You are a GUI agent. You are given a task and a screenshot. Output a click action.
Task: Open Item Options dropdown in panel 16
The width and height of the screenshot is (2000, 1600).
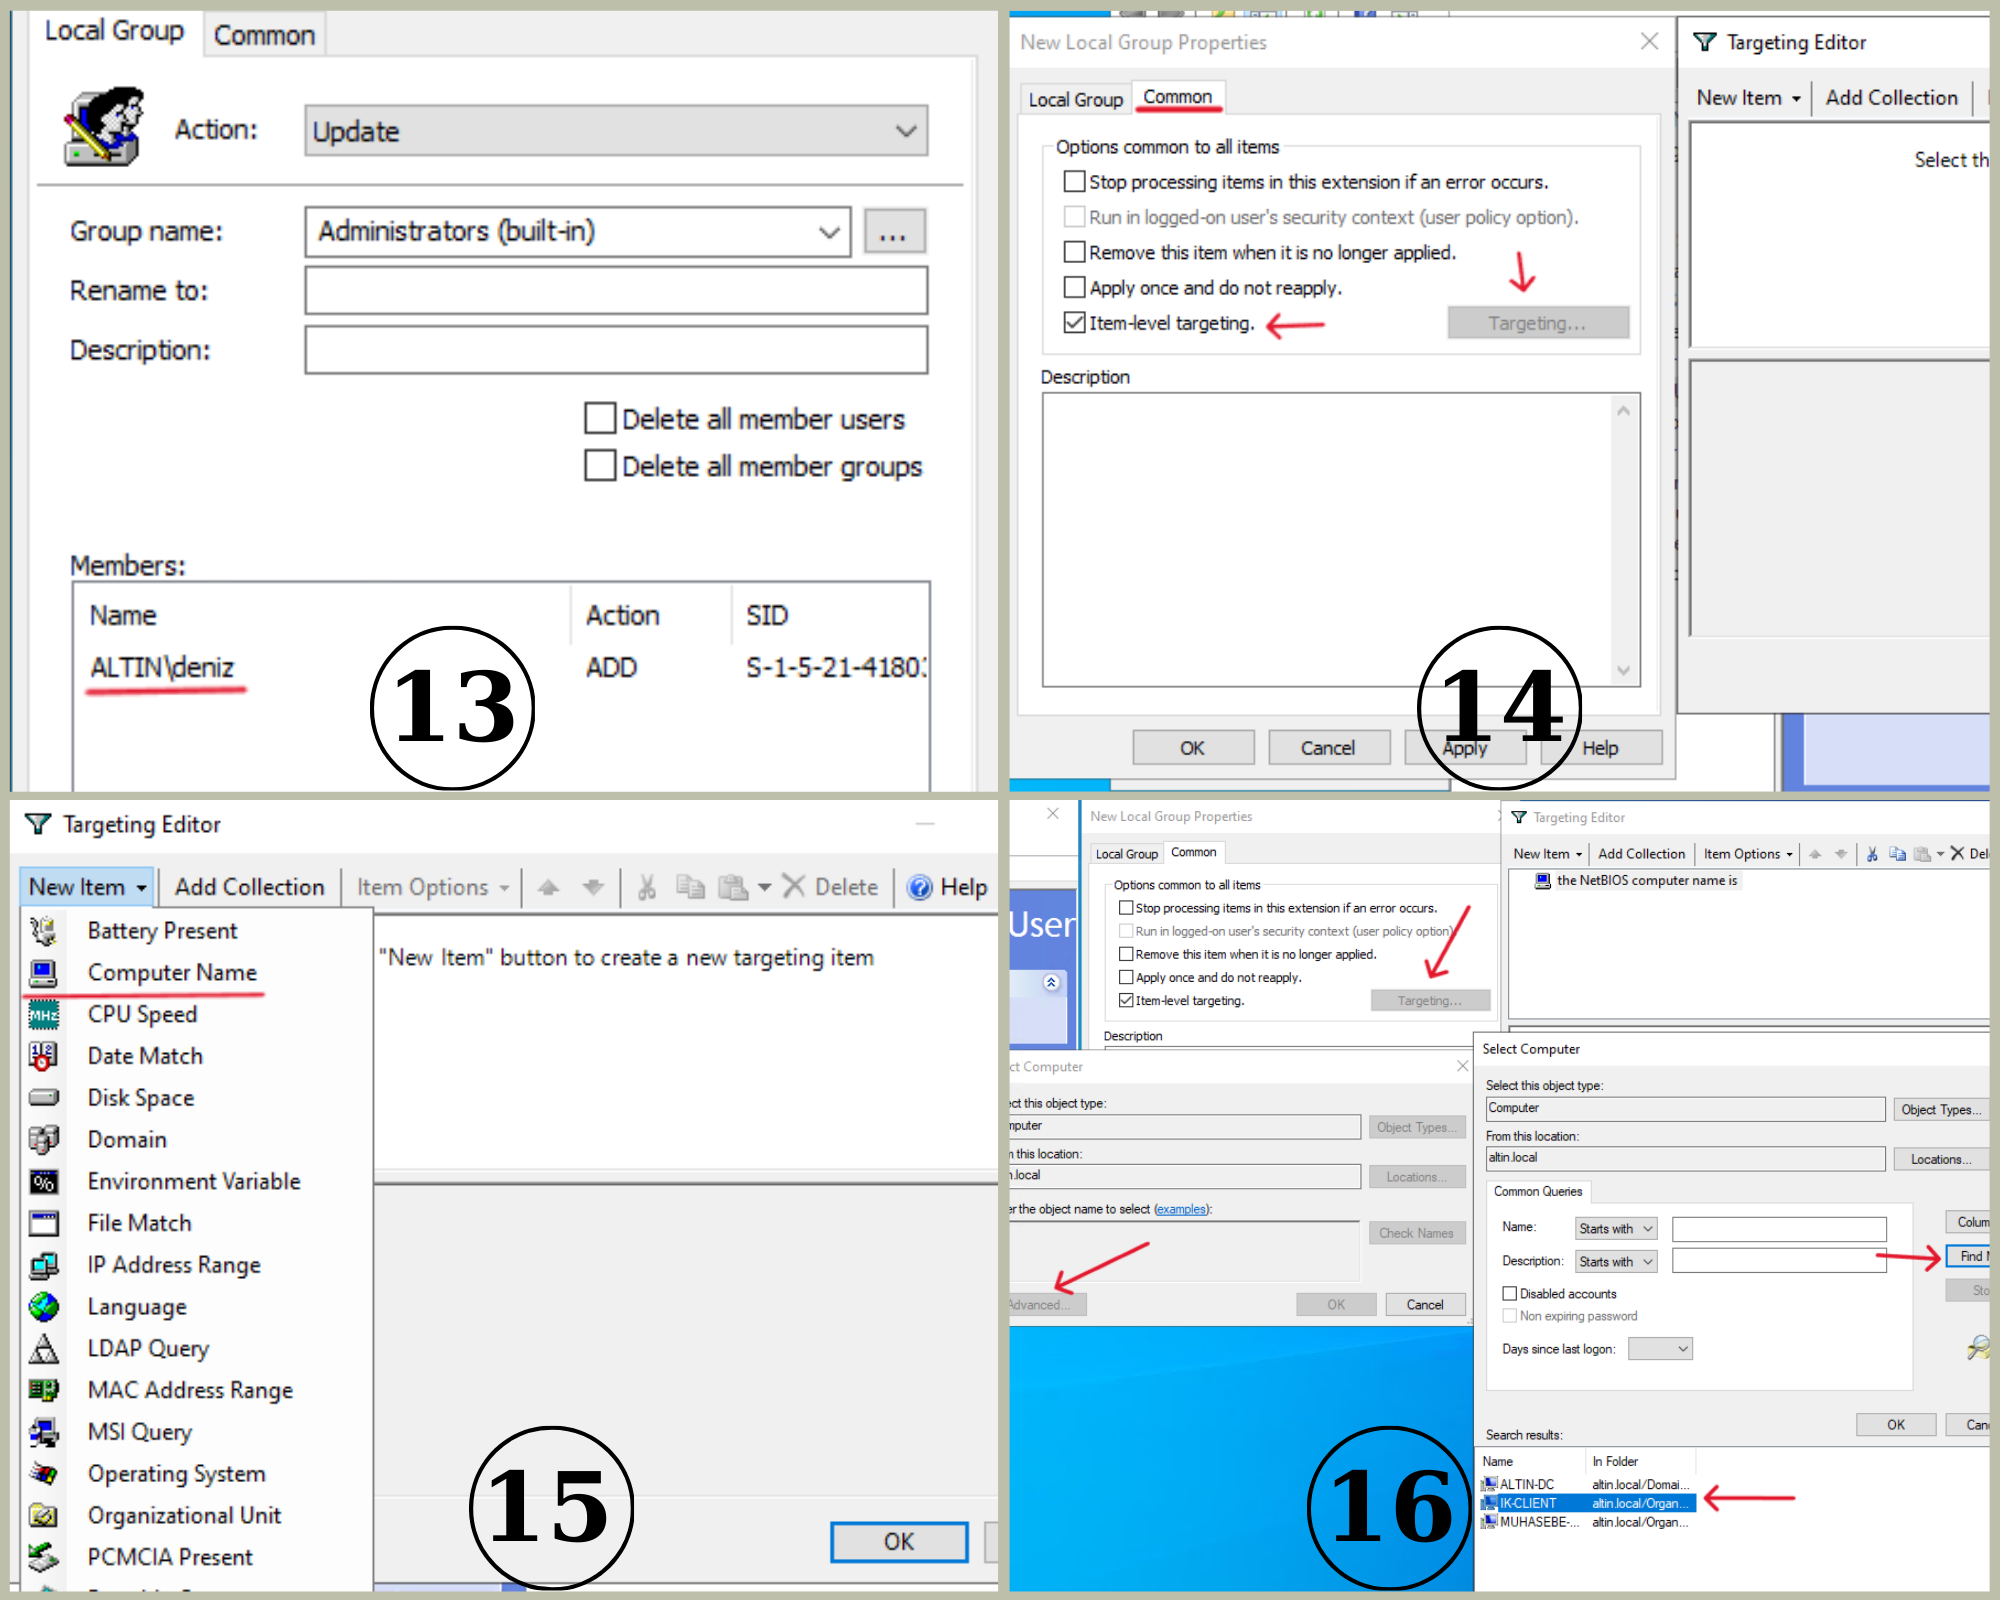click(1748, 854)
